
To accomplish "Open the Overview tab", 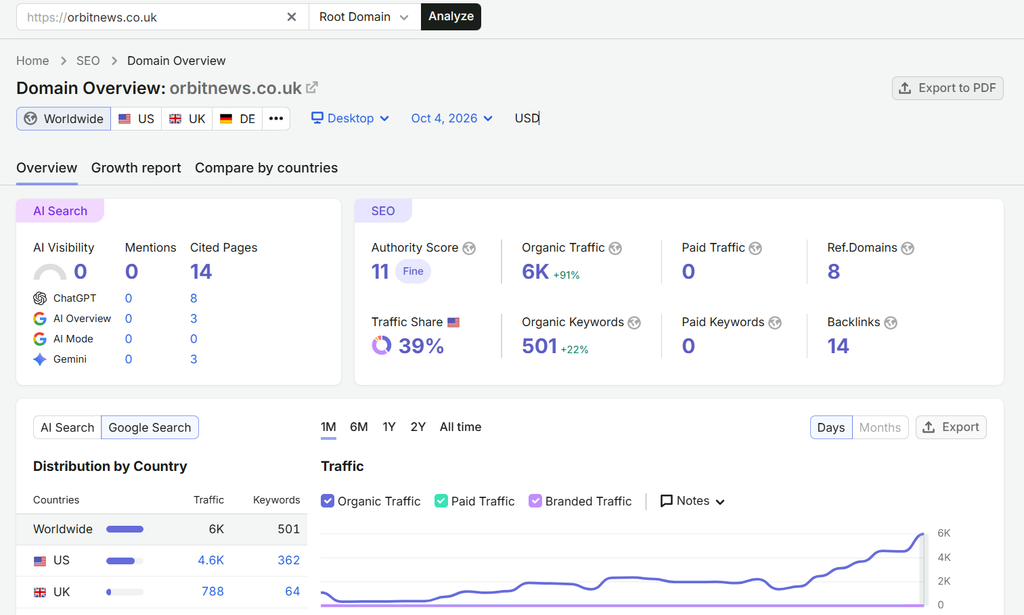I will point(46,168).
